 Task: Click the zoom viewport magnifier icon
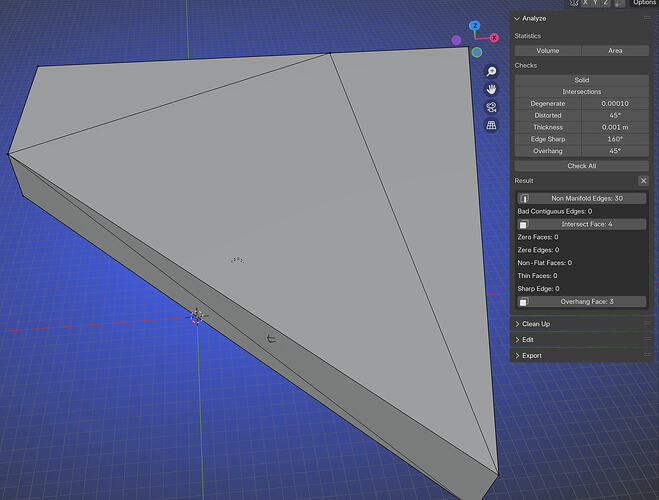(x=491, y=71)
